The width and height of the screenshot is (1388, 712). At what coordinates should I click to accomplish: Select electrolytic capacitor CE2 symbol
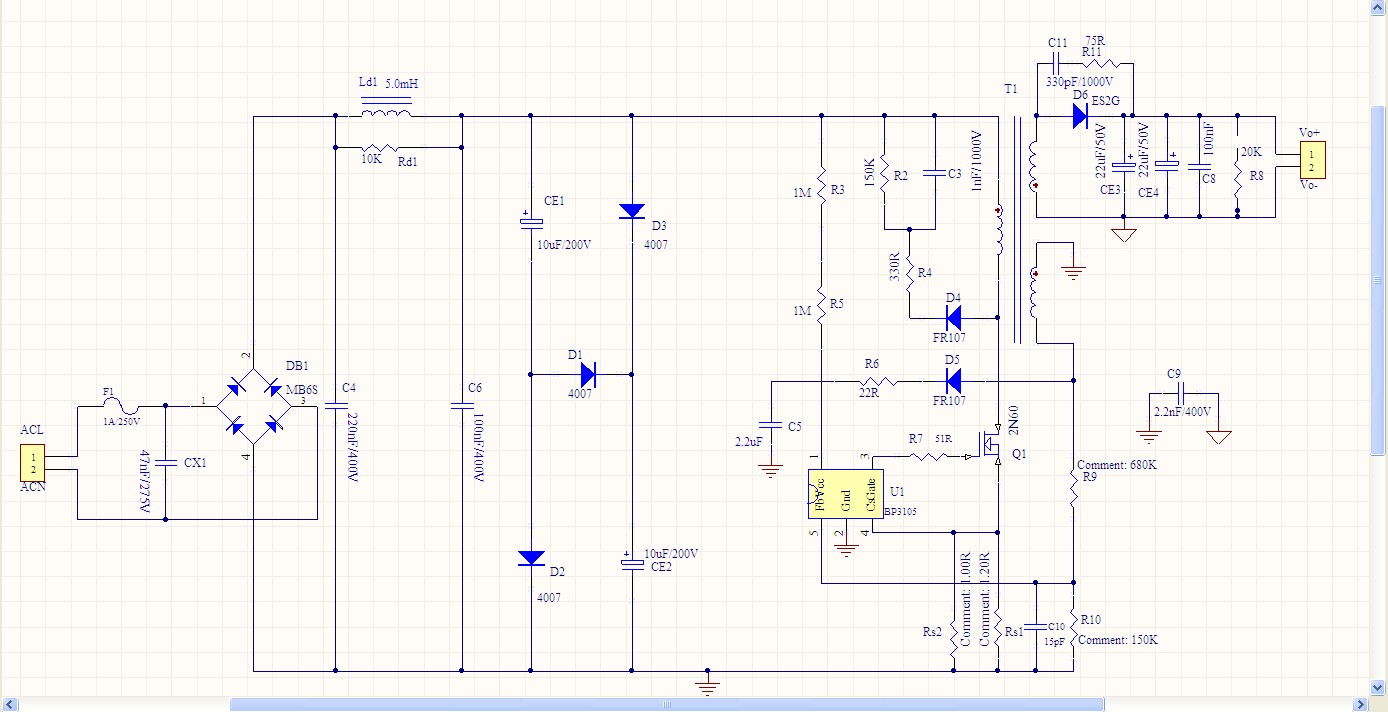click(x=631, y=562)
